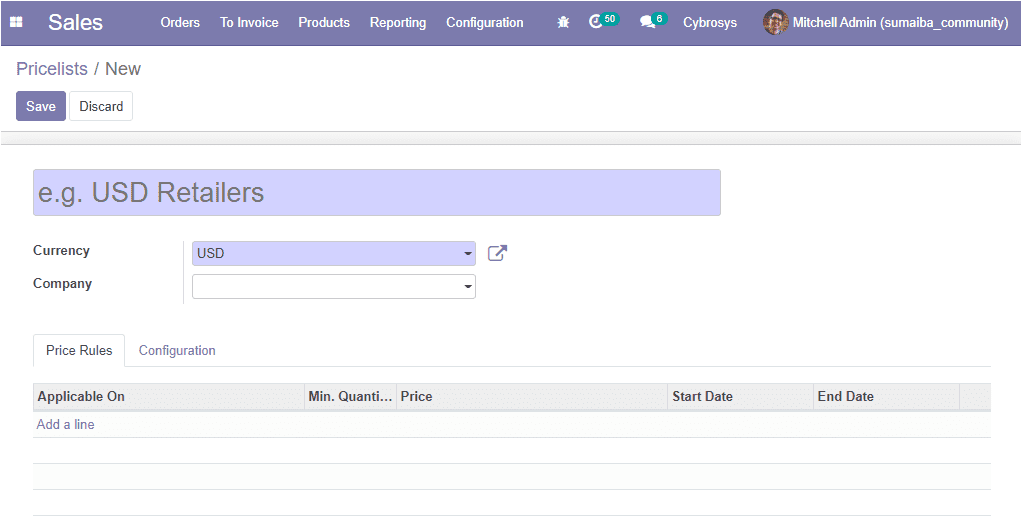Save the new pricelist
This screenshot has height=517, width=1022.
(x=41, y=106)
